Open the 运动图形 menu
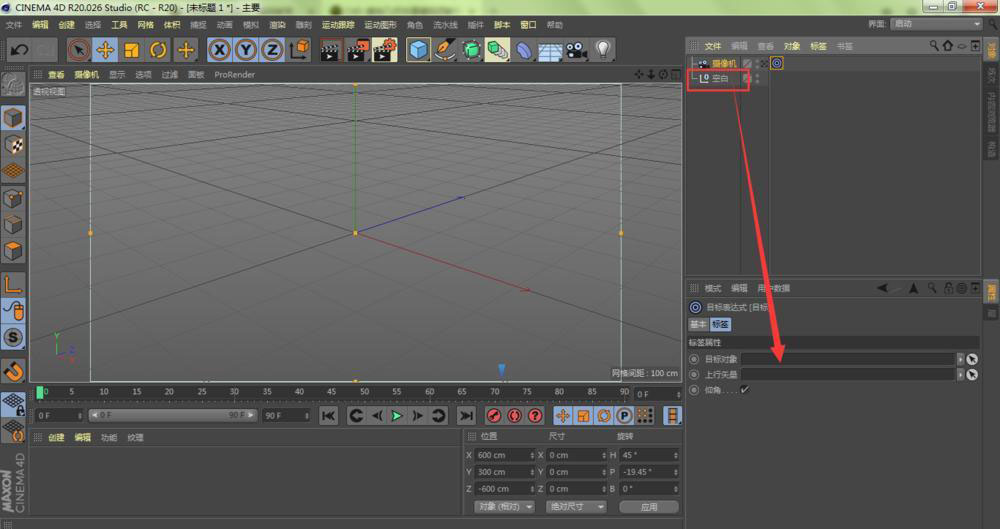Image resolution: width=1000 pixels, height=529 pixels. tap(380, 25)
